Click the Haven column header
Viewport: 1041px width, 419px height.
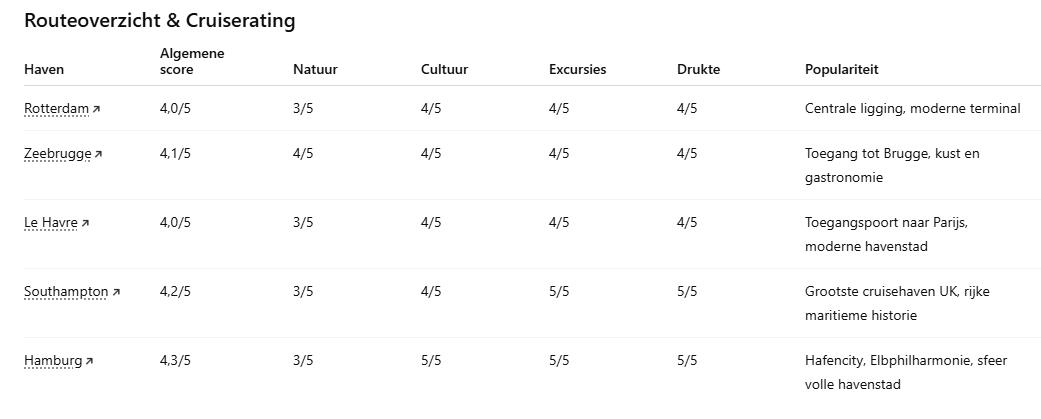tap(43, 70)
